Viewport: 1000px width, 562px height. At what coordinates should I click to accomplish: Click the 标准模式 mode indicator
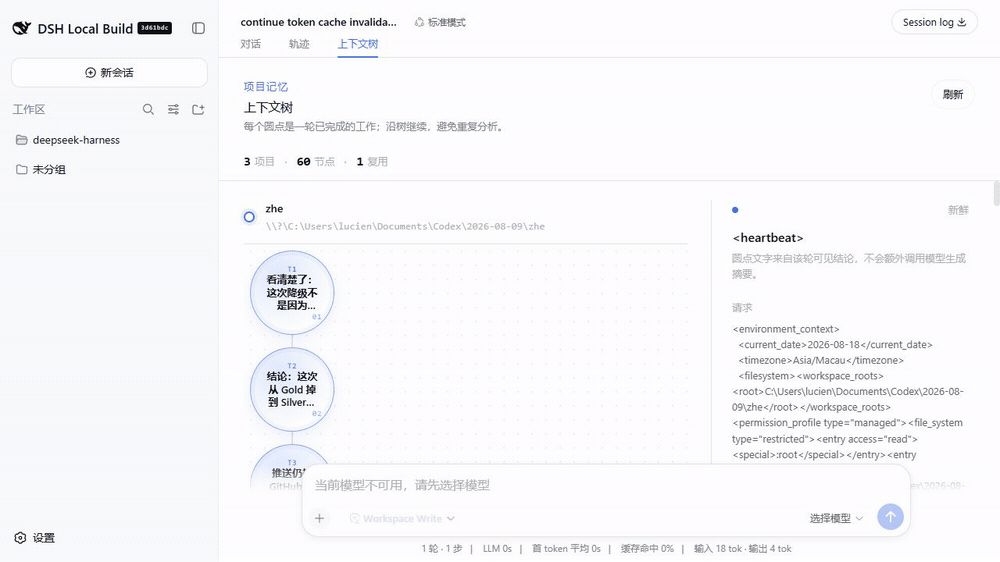click(440, 22)
